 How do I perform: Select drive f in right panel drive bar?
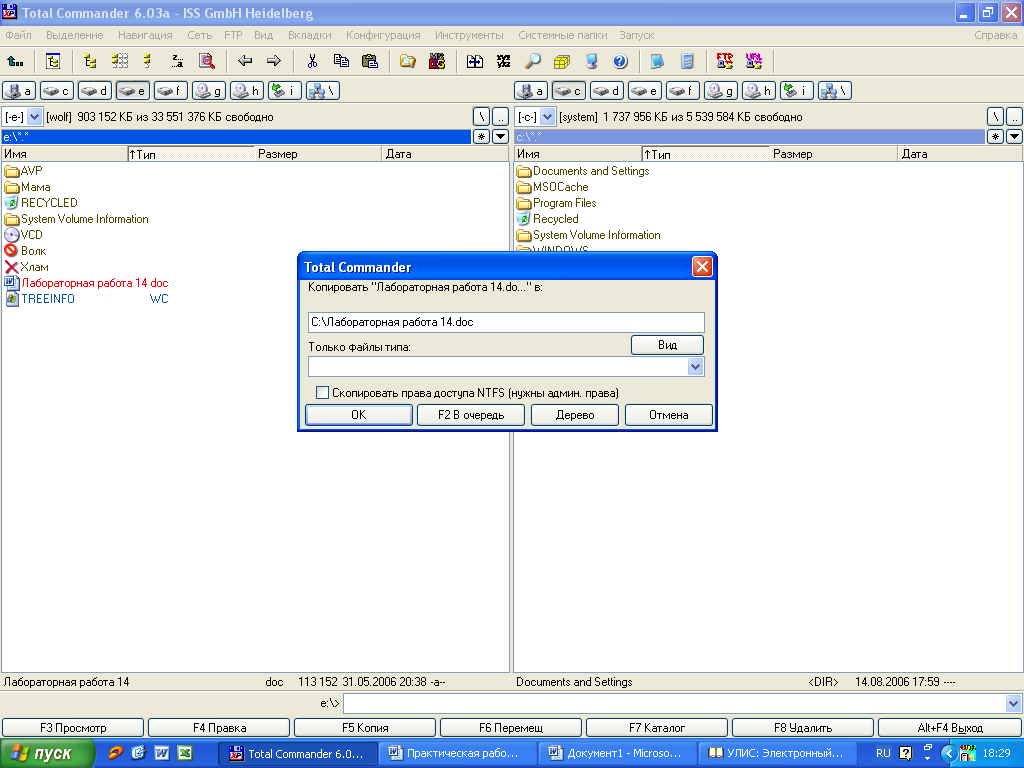point(682,91)
